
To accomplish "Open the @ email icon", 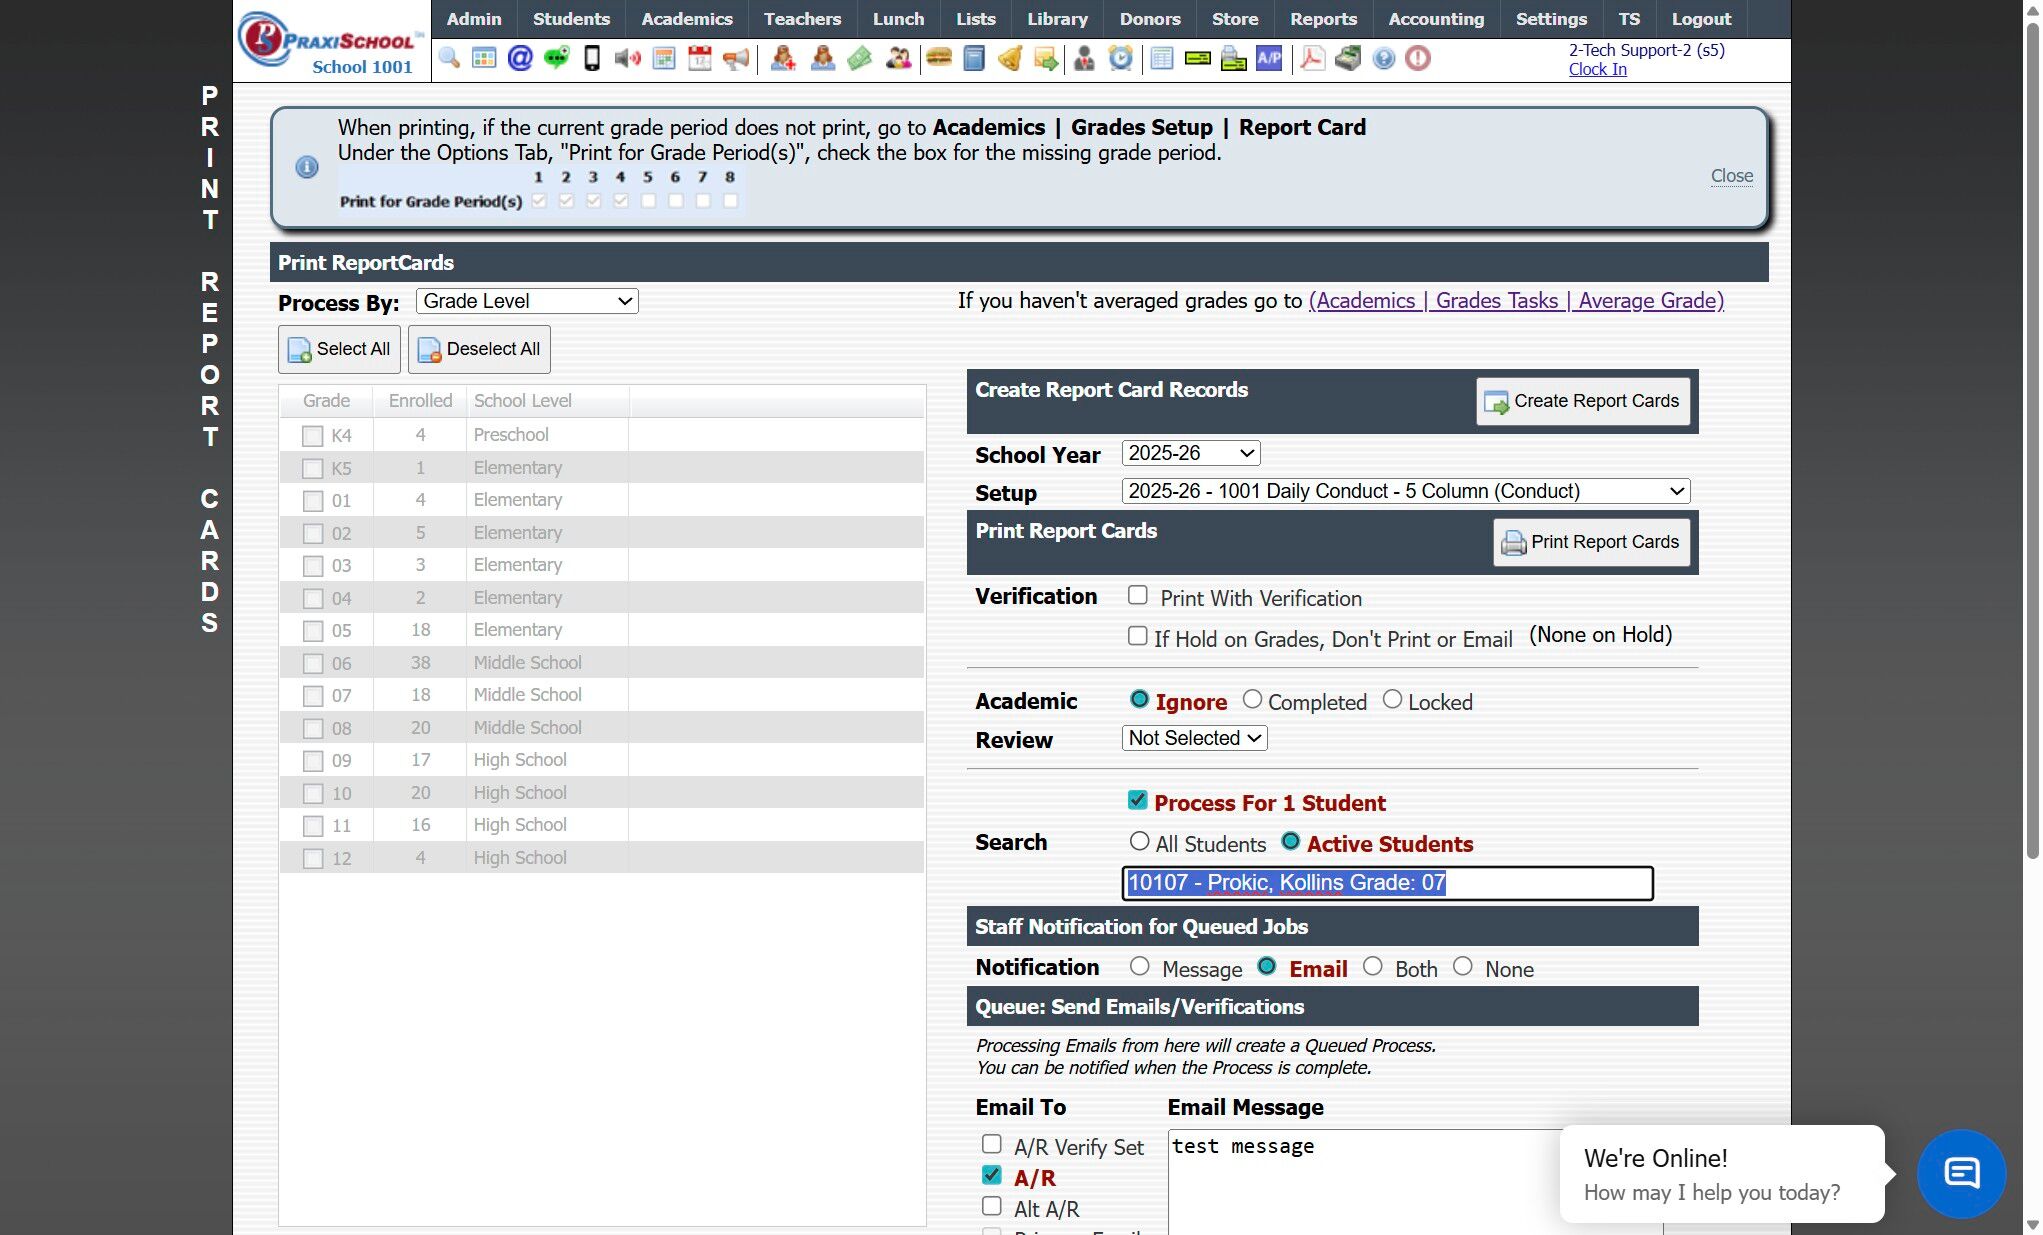I will click(x=520, y=58).
